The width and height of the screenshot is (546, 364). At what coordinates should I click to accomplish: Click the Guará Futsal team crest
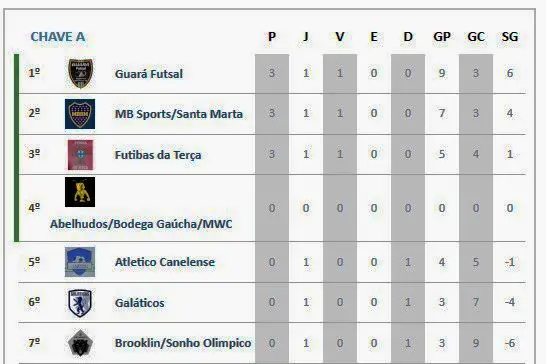pyautogui.click(x=80, y=73)
